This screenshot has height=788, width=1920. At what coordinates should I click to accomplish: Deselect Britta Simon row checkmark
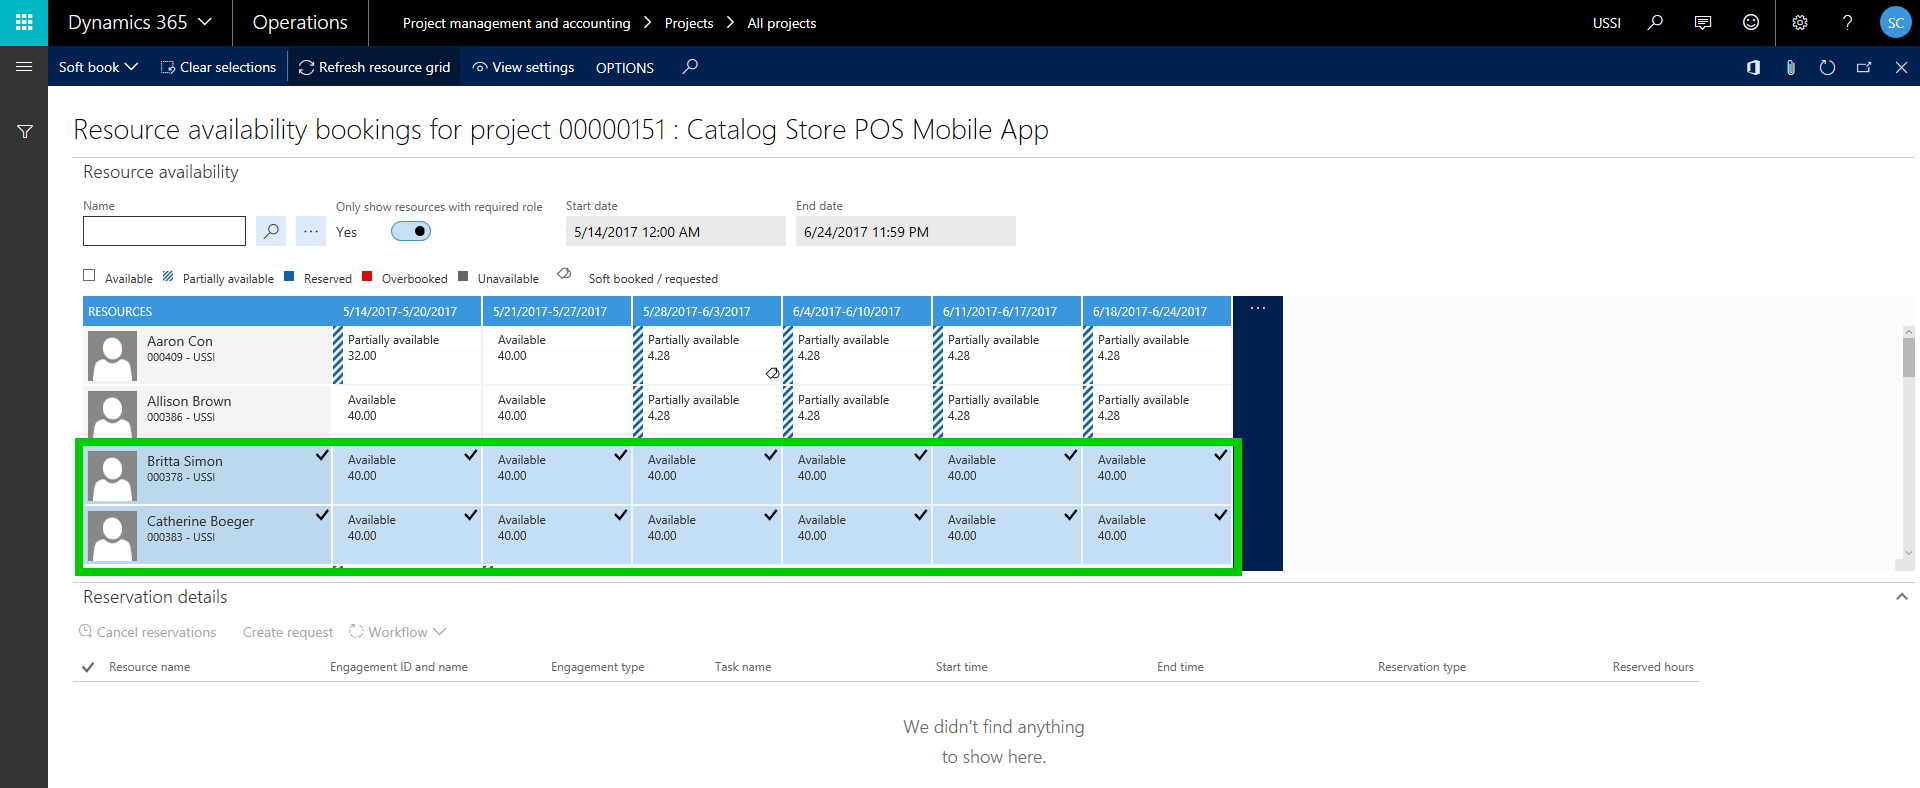pyautogui.click(x=322, y=456)
